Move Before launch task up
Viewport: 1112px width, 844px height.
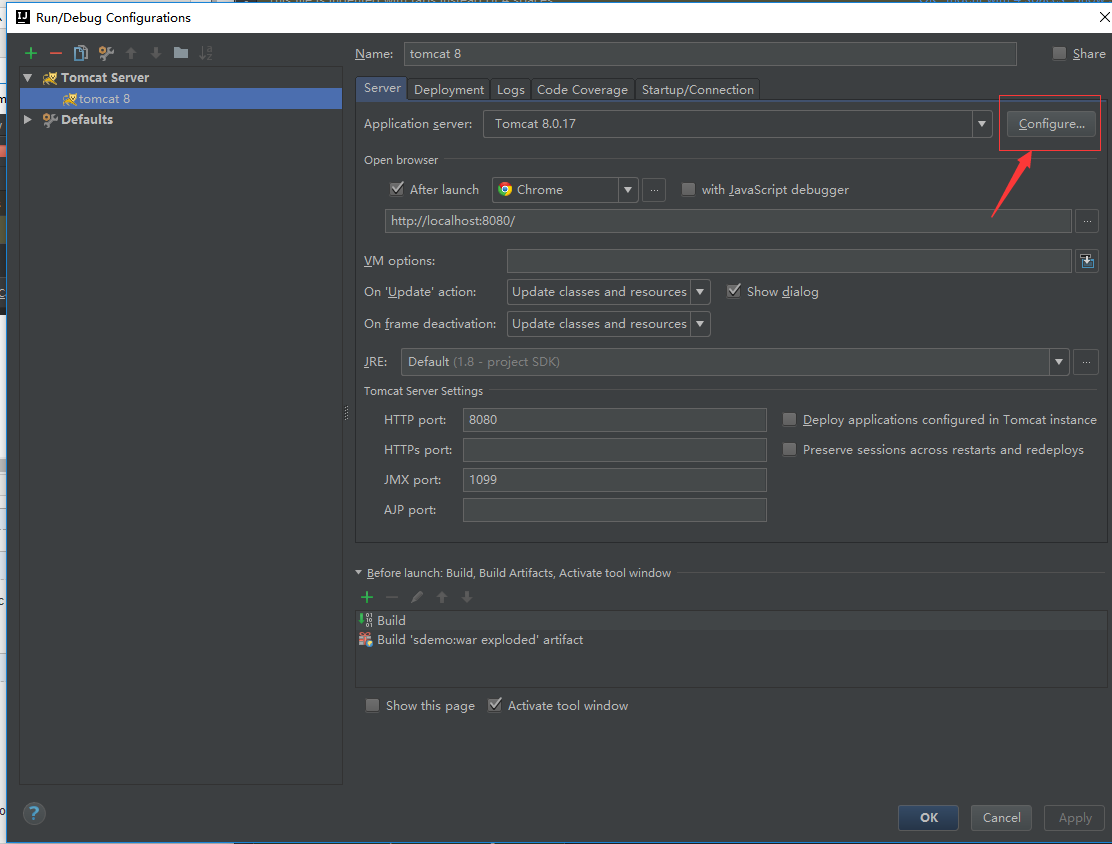coord(442,597)
